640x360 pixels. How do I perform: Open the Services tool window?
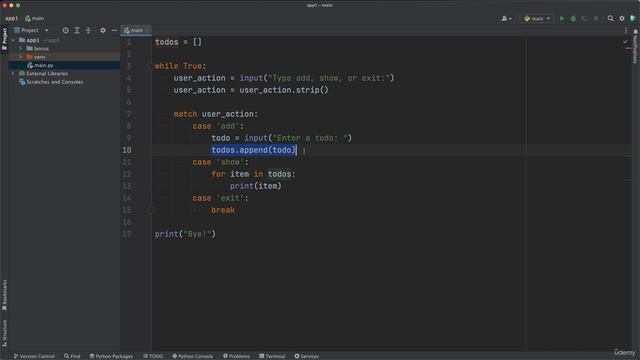pyautogui.click(x=307, y=356)
